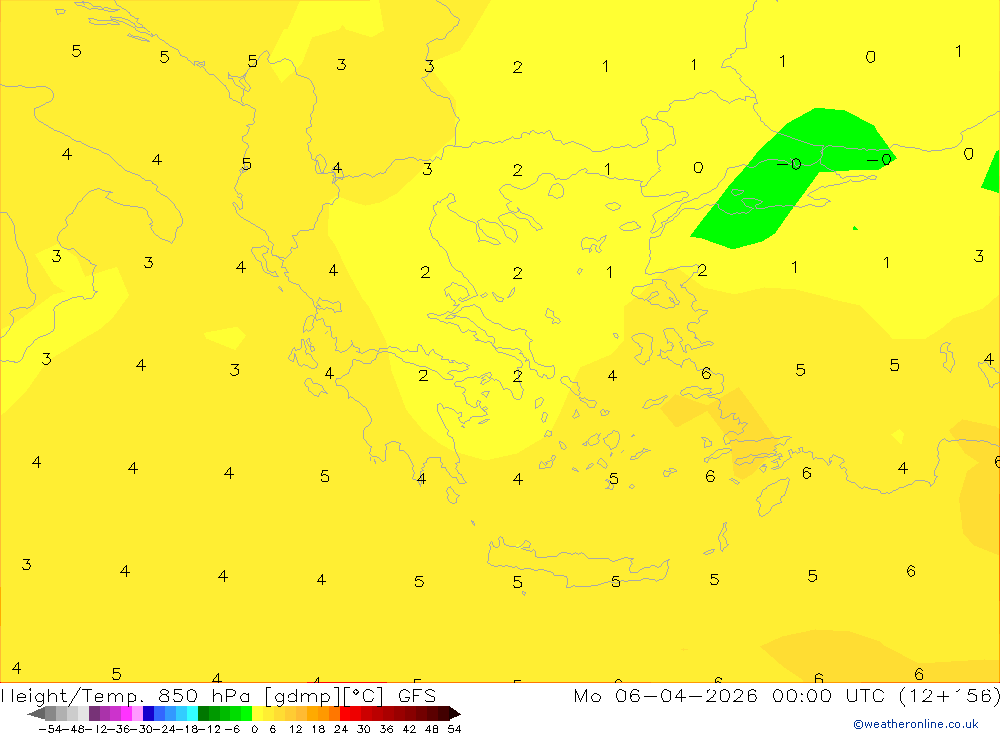Click the '54' legend label at scale end
Viewport: 1000px width, 733px height.
454,729
